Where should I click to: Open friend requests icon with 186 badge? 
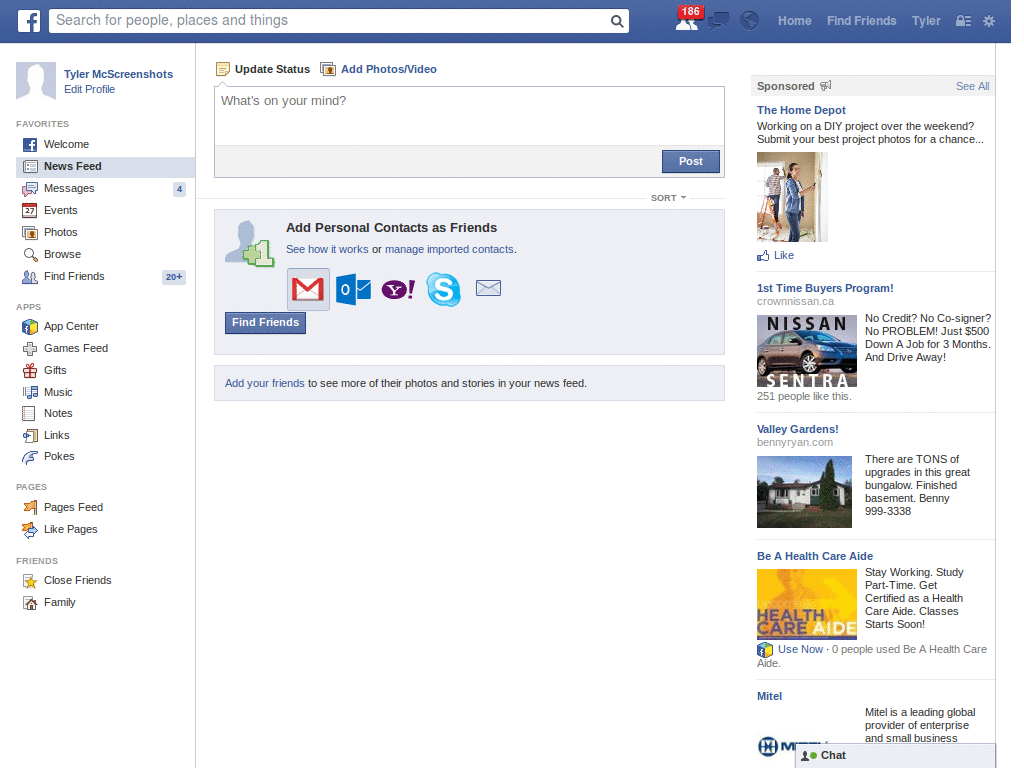coord(688,20)
